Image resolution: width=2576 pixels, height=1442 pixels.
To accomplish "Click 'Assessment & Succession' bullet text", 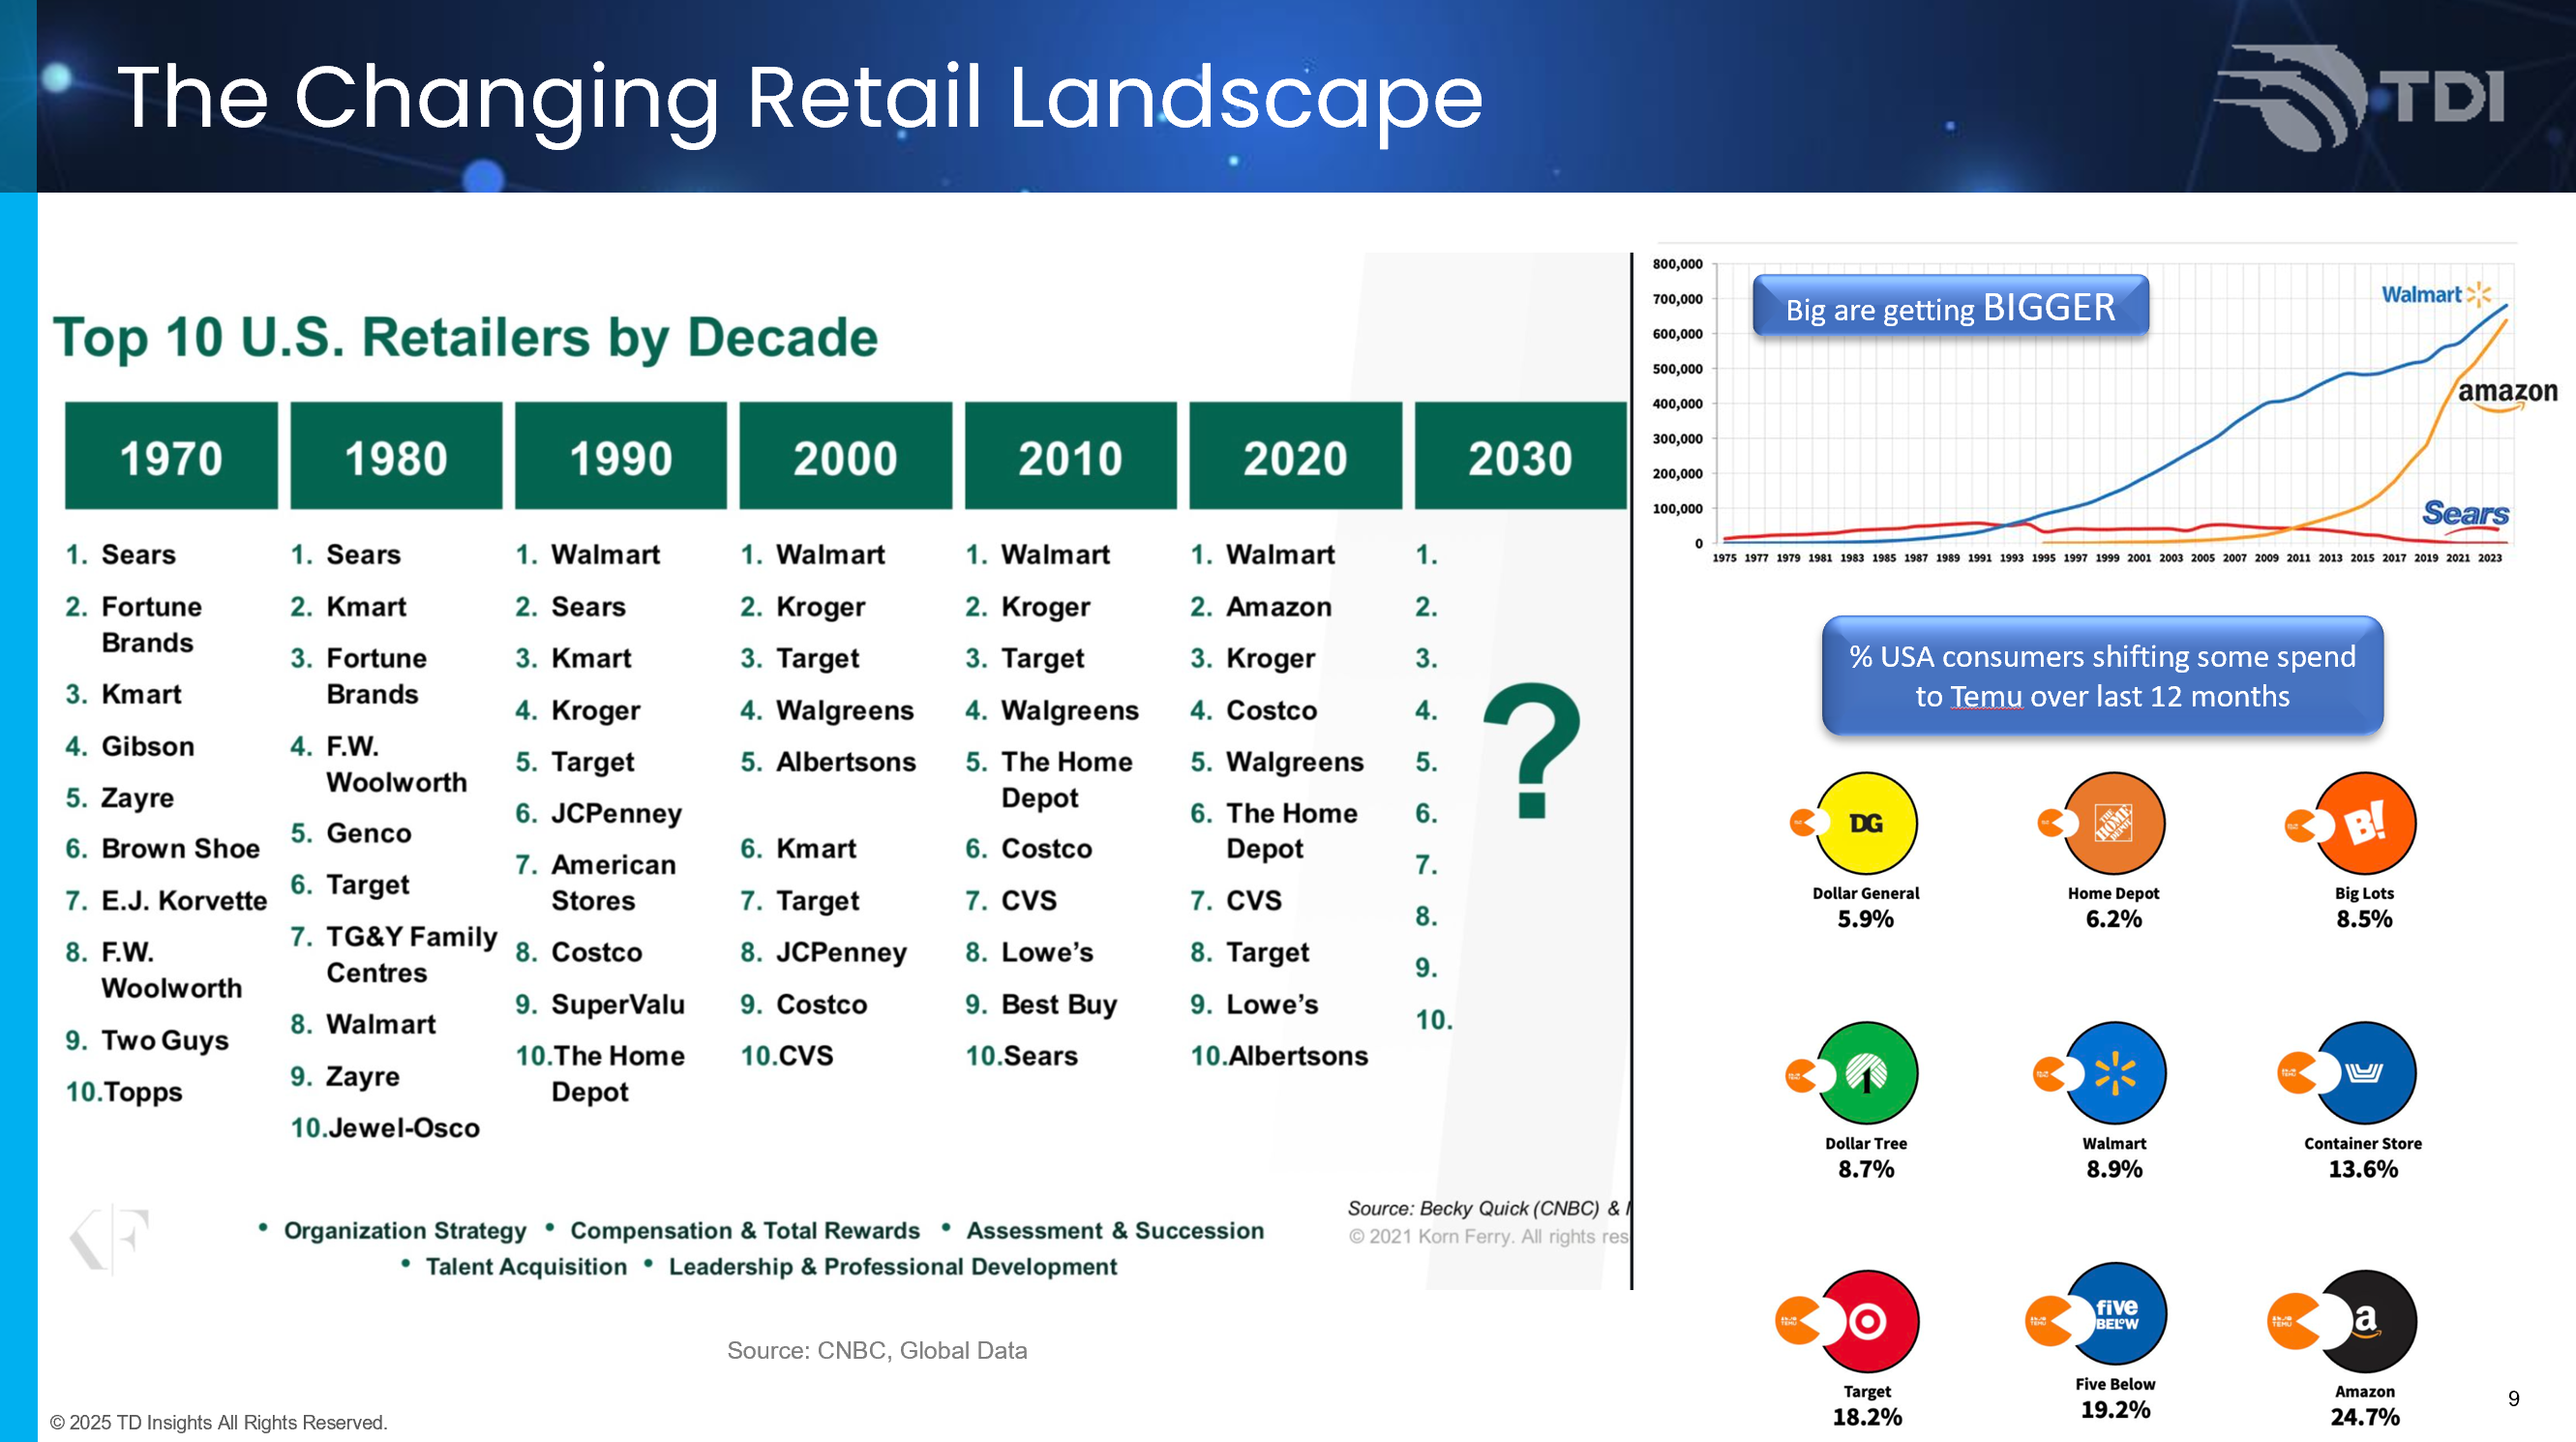I will (x=1115, y=1231).
